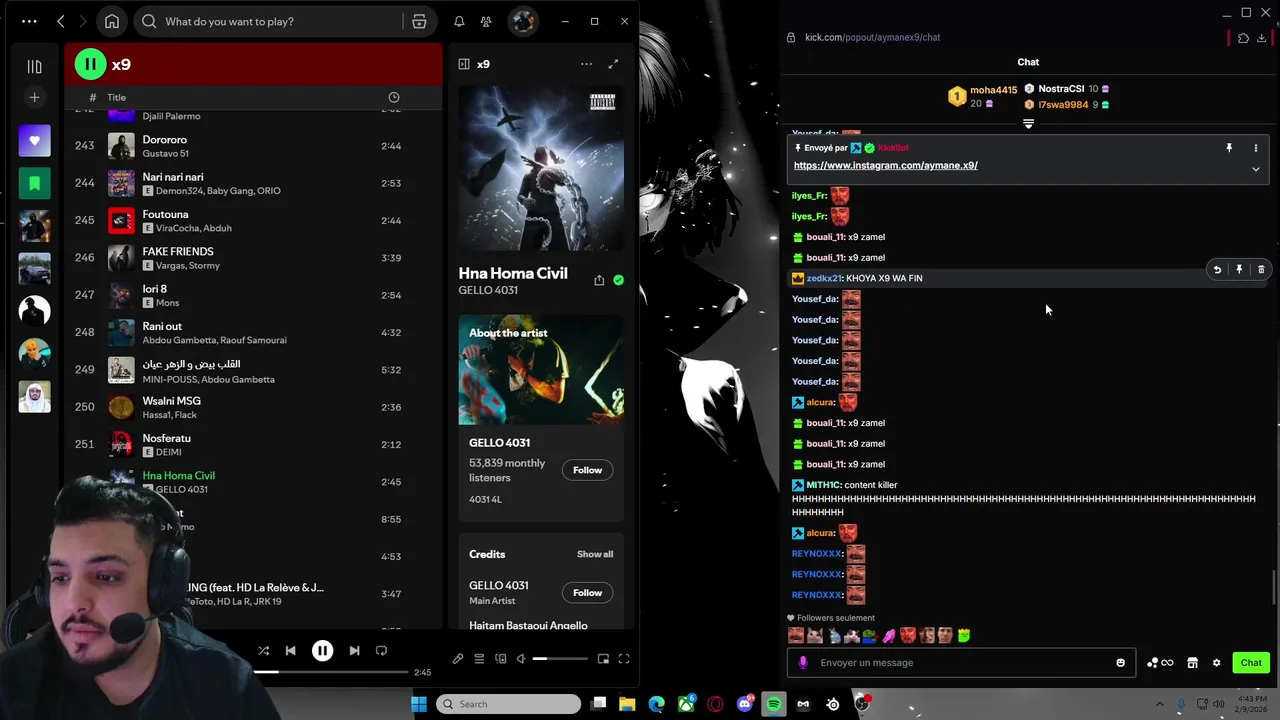Open Spotify from Windows taskbar
1280x720 pixels.
coord(774,704)
